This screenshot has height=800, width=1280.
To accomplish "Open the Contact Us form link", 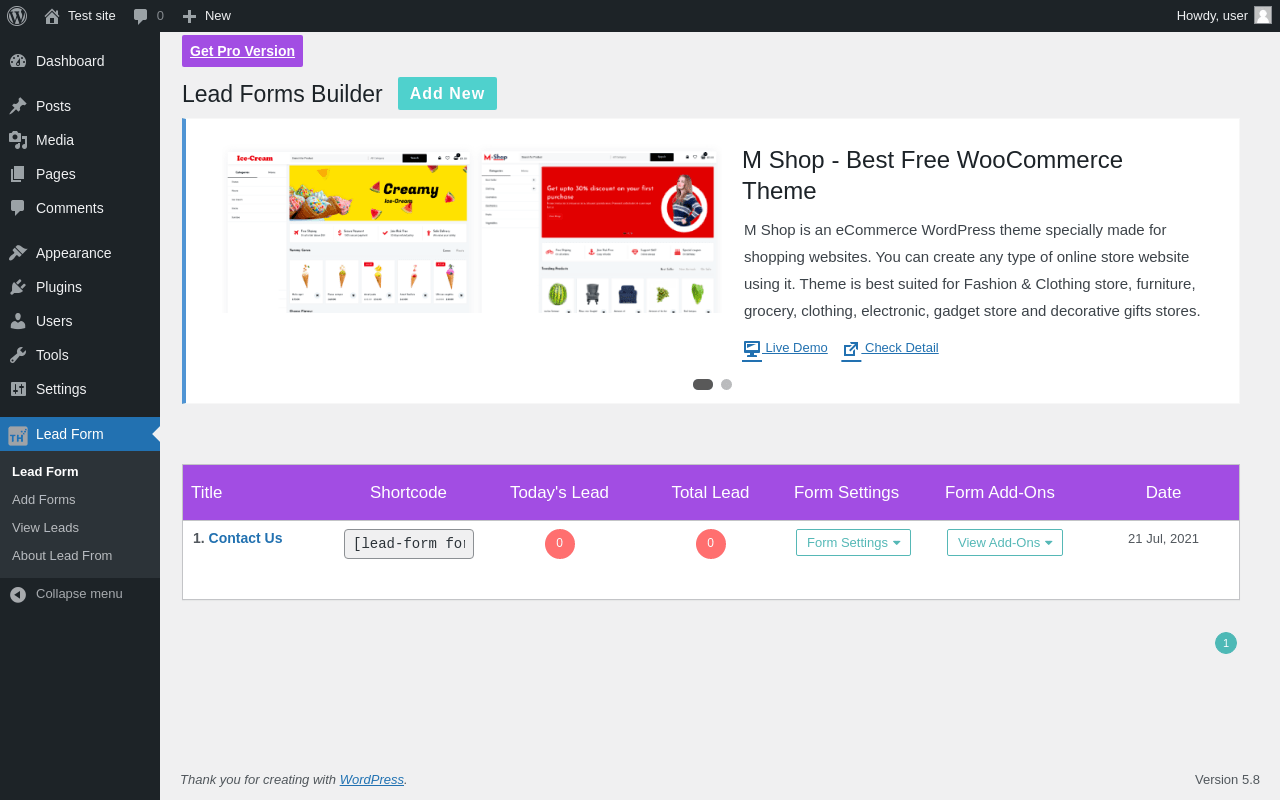I will pyautogui.click(x=245, y=538).
